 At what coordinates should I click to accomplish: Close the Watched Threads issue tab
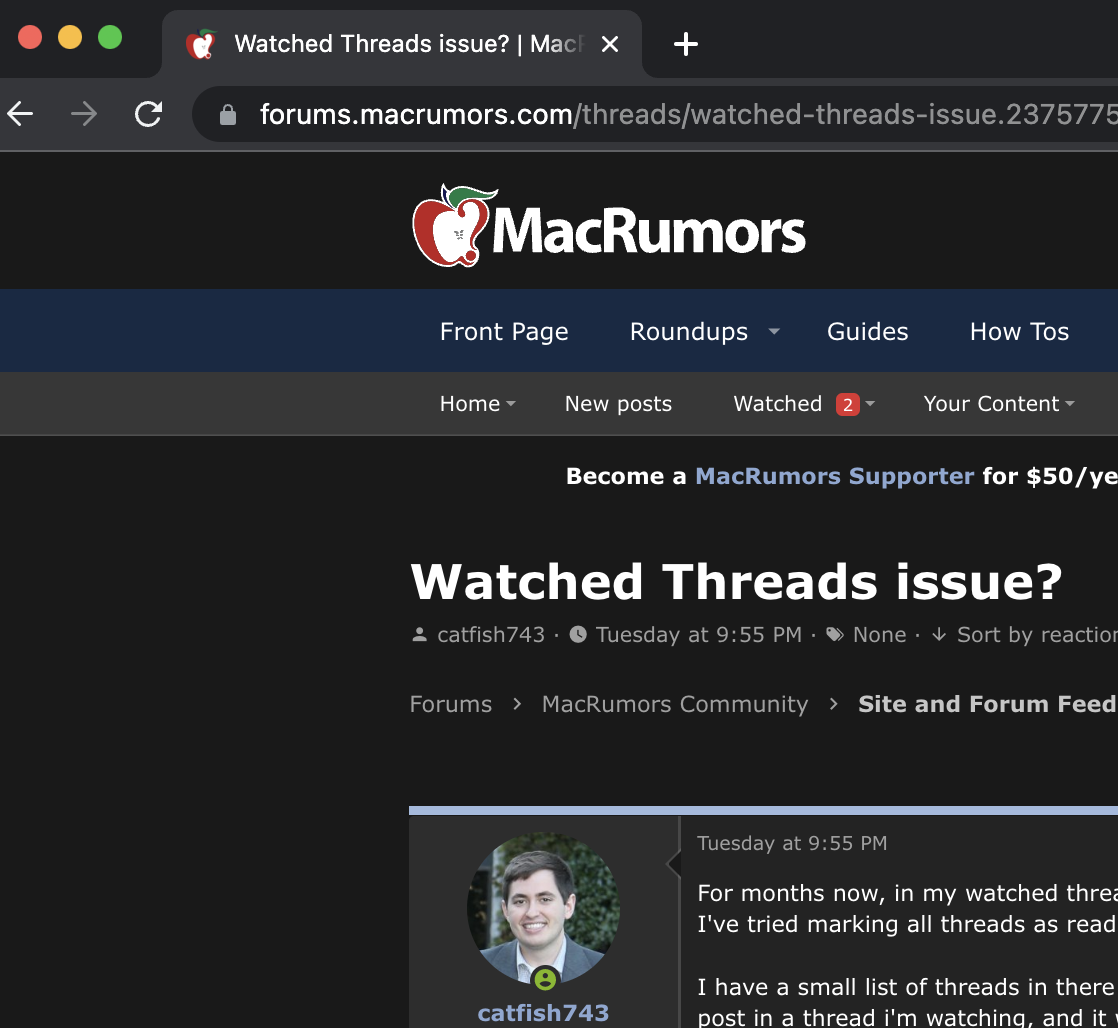tap(610, 44)
